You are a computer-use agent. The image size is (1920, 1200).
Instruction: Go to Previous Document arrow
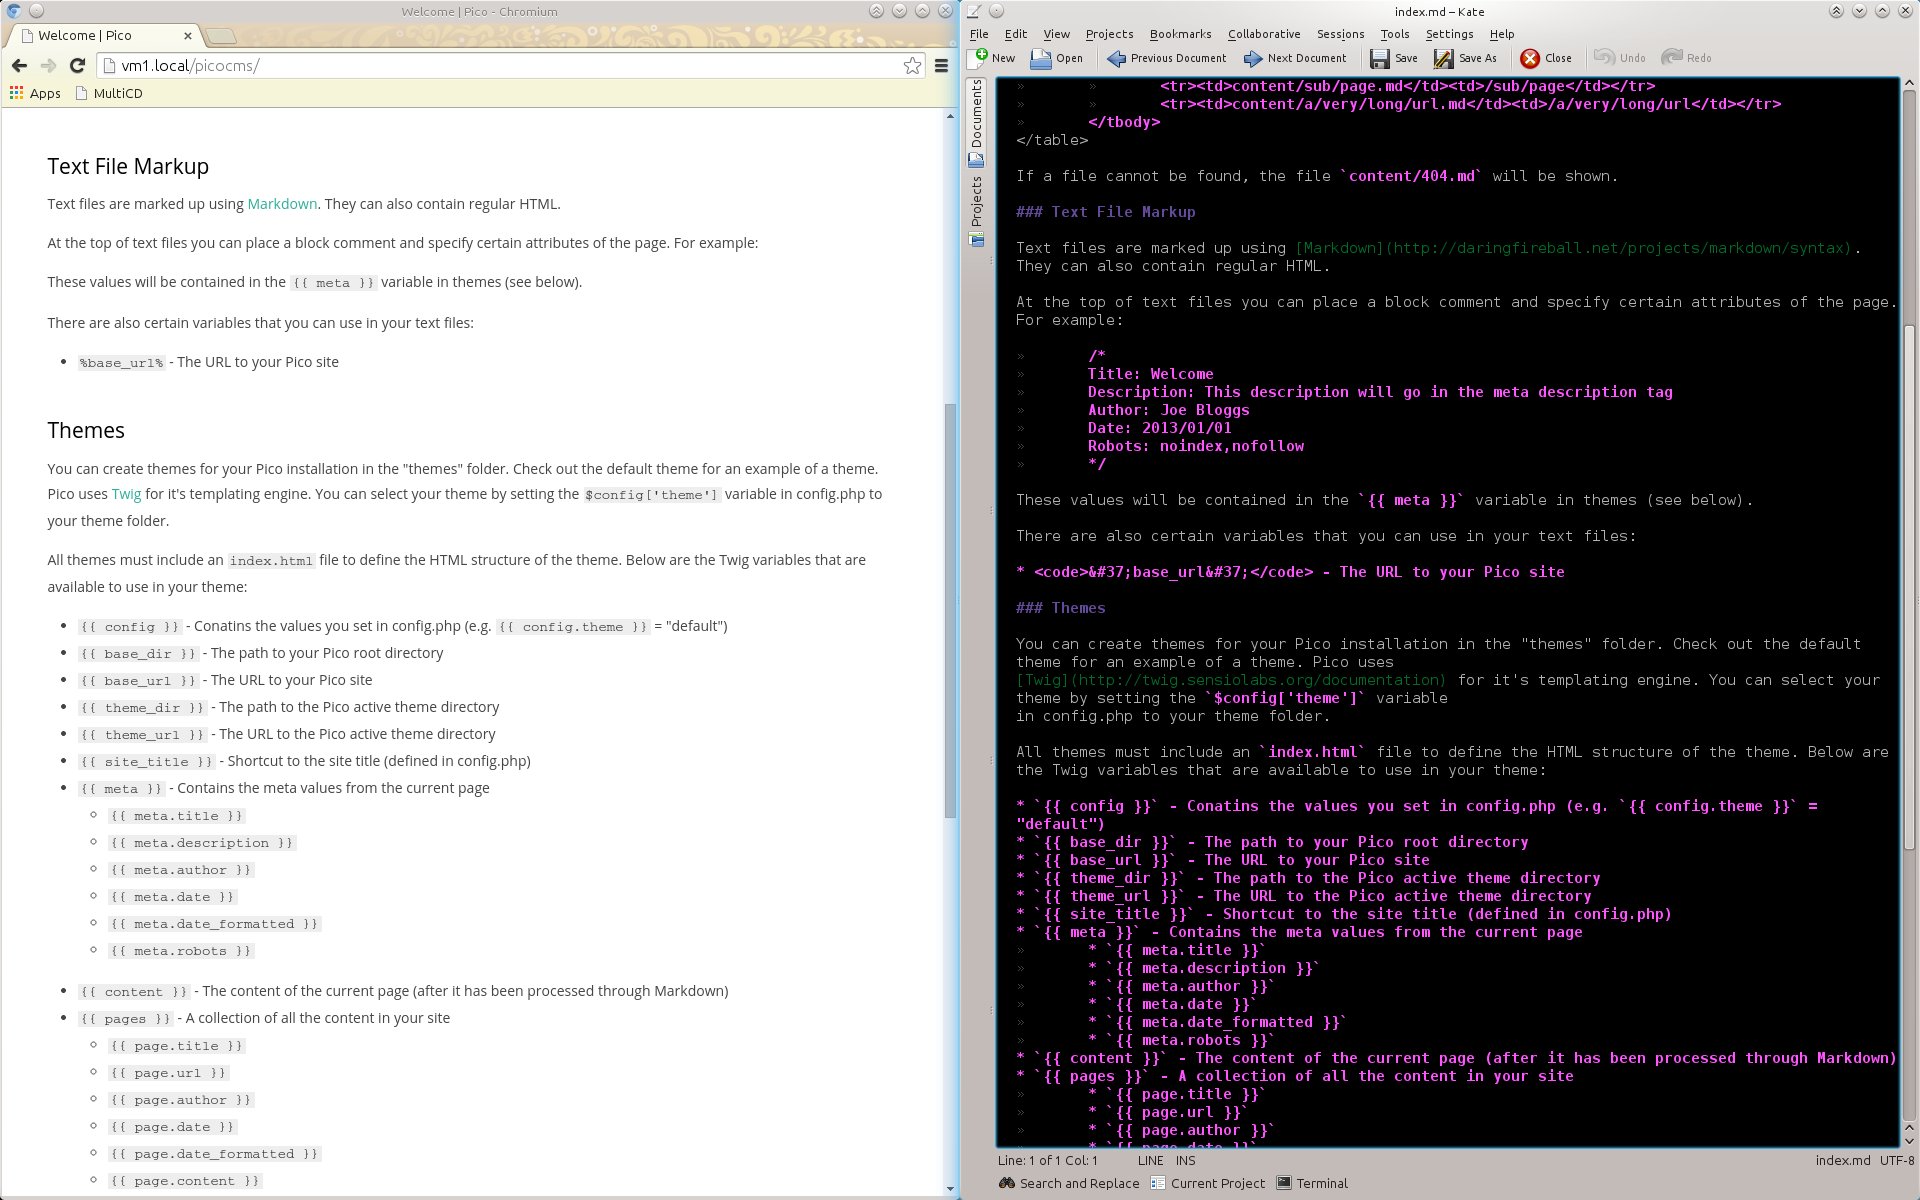pyautogui.click(x=1116, y=58)
